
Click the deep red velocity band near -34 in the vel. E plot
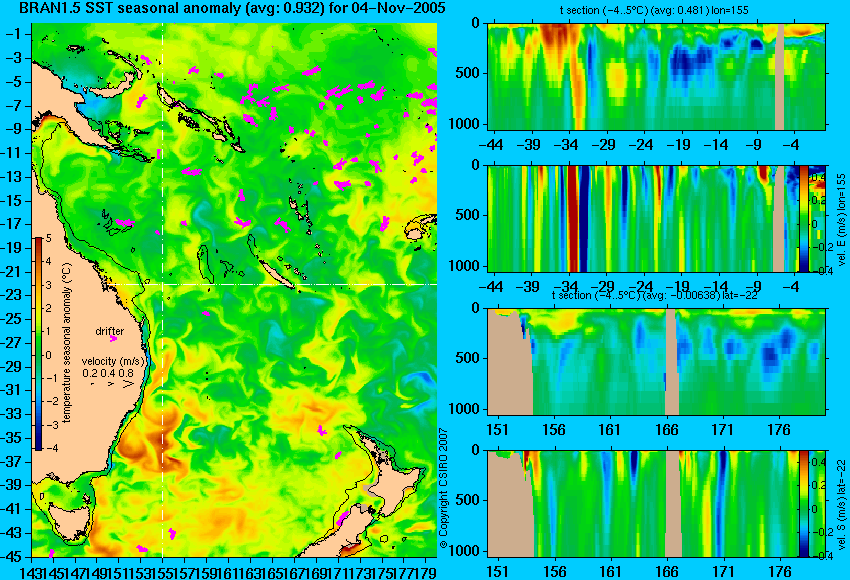click(x=572, y=218)
